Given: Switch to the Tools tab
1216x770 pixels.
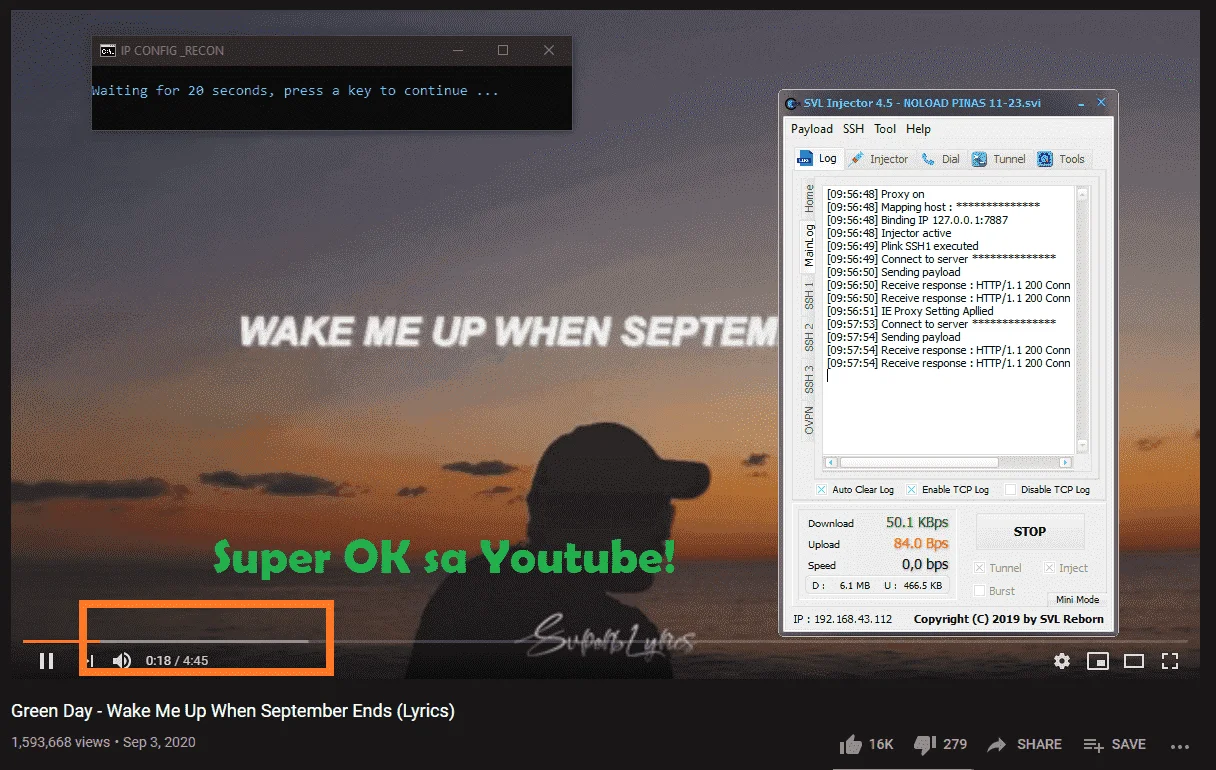Looking at the screenshot, I should click(x=1062, y=159).
